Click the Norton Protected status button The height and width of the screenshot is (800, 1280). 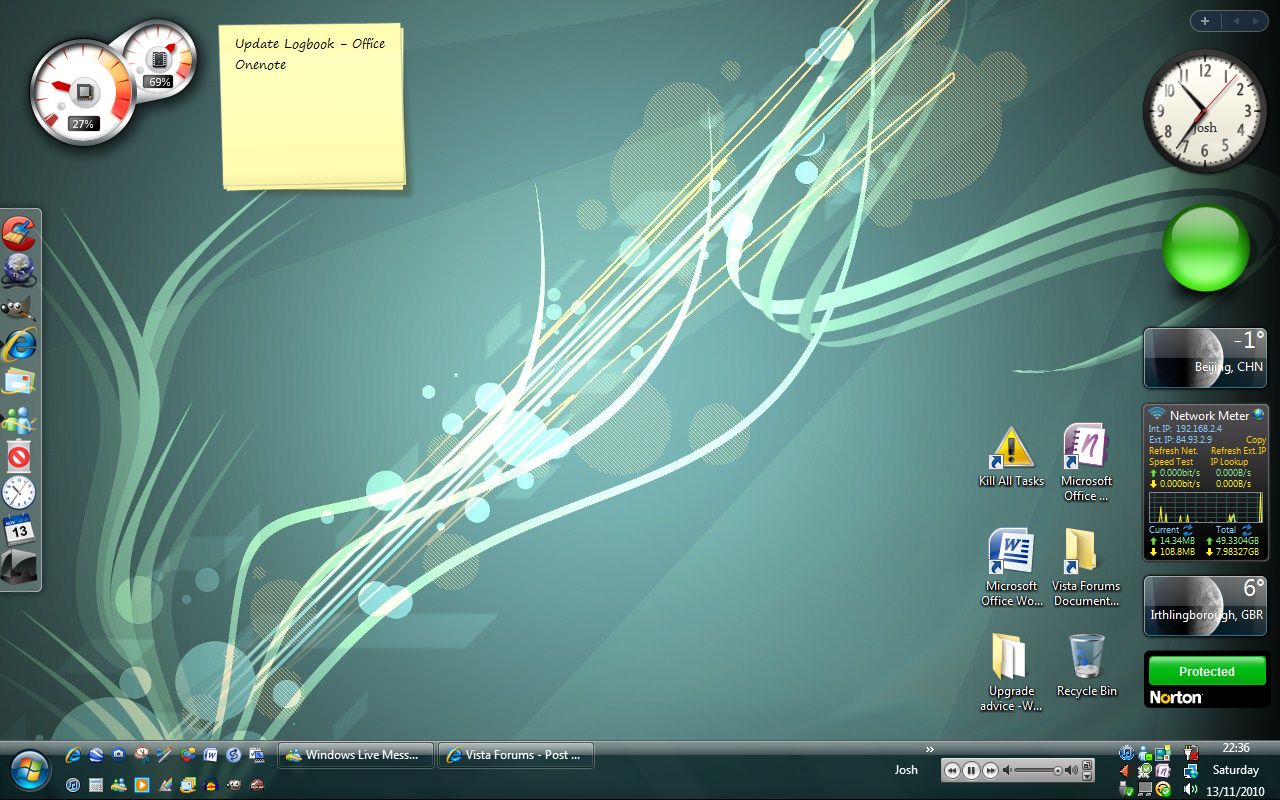click(x=1206, y=671)
